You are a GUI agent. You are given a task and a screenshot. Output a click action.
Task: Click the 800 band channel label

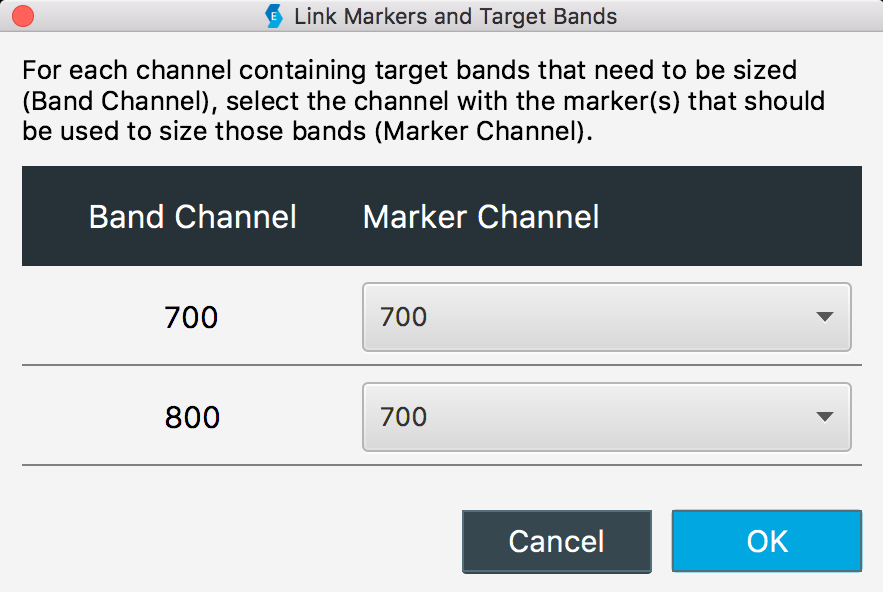pos(190,417)
